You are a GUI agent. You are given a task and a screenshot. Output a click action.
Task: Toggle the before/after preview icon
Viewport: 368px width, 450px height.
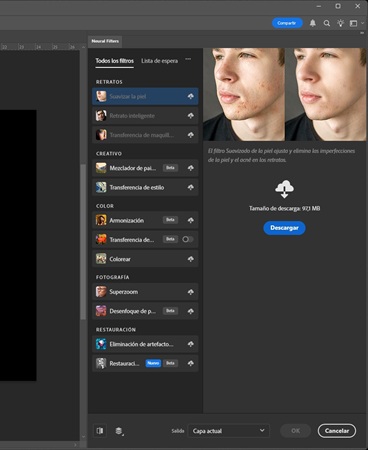[x=100, y=431]
